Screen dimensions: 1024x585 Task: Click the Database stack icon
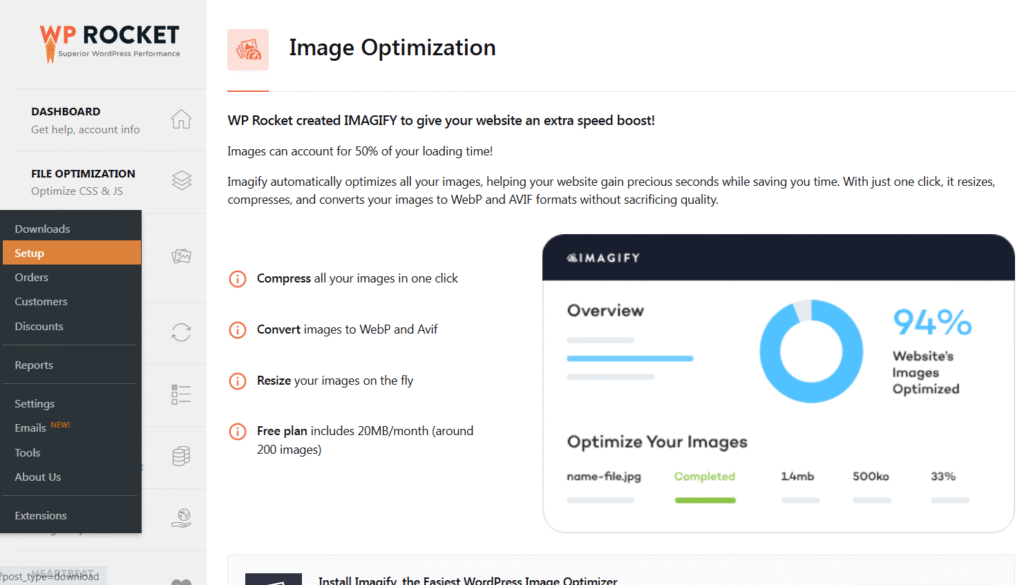tap(181, 457)
